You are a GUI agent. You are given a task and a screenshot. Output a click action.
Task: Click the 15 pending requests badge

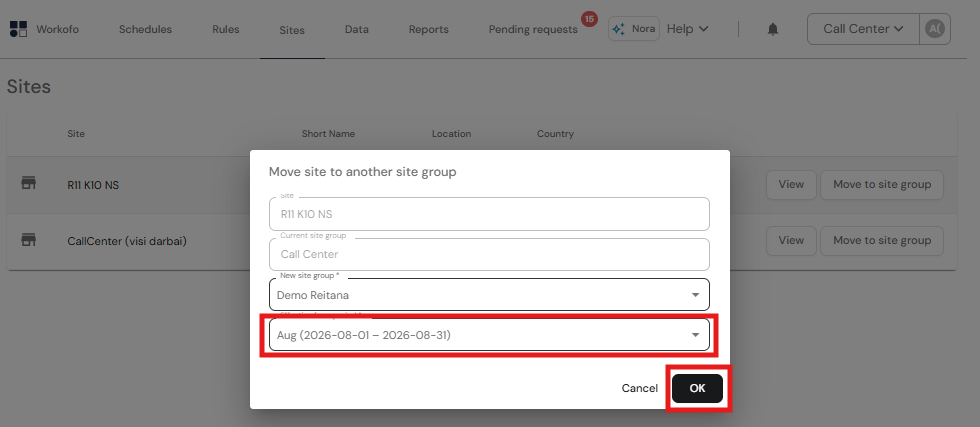[x=589, y=19]
